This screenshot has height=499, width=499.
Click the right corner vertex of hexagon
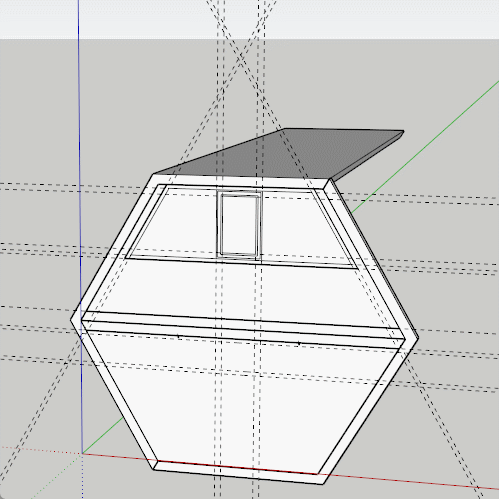418,337
